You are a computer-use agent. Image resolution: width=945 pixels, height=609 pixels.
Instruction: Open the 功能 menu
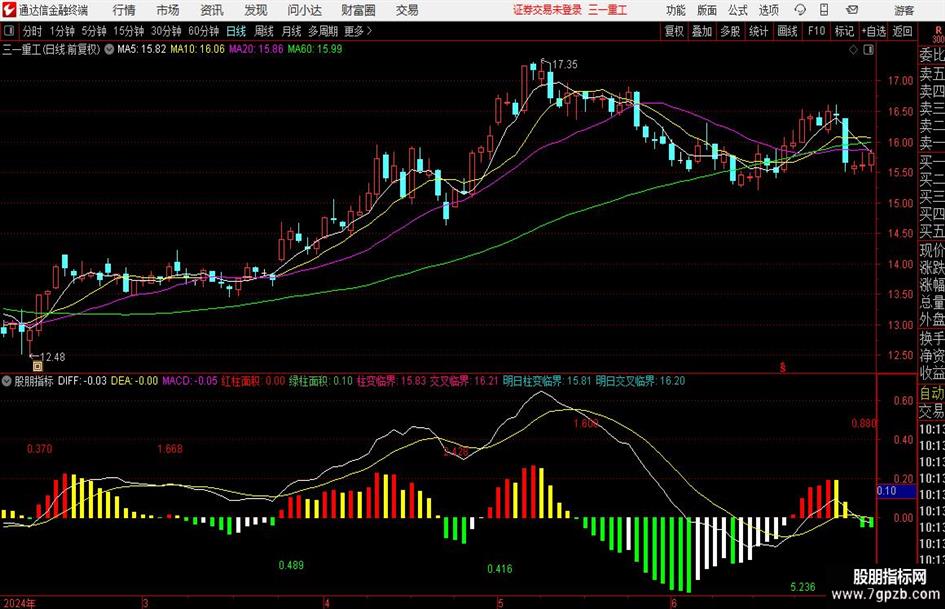coord(676,10)
